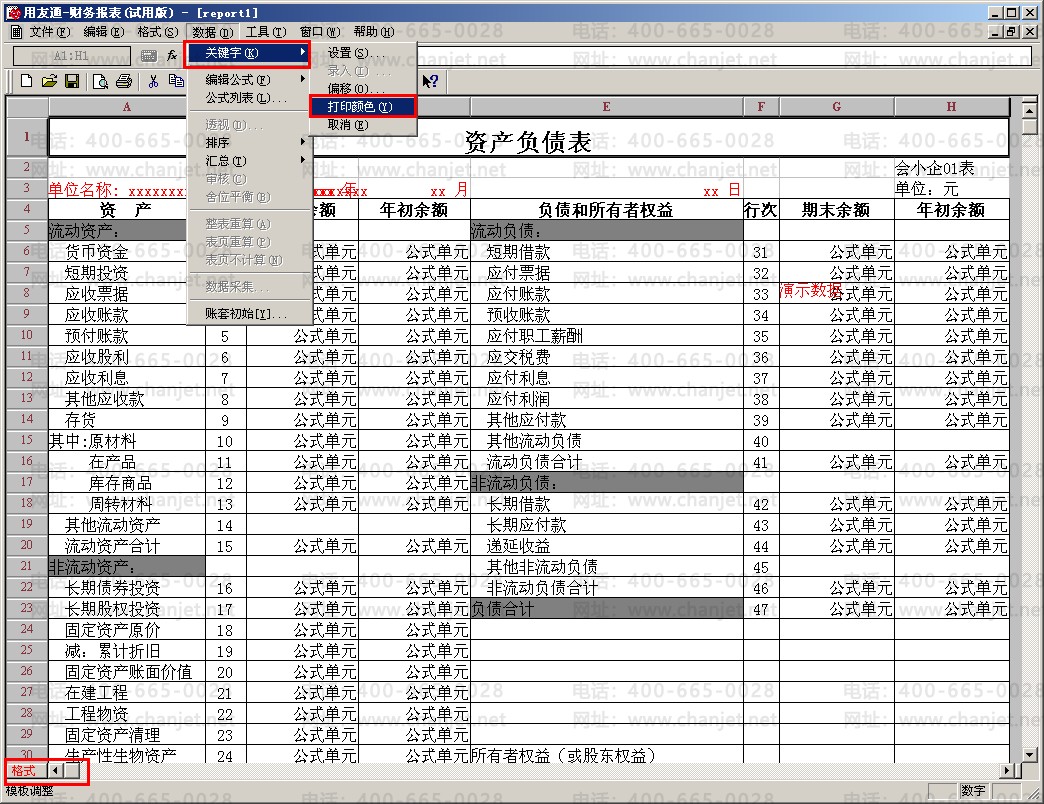Click the vertical scrollbar up arrow
The width and height of the screenshot is (1044, 804).
pos(1029,111)
